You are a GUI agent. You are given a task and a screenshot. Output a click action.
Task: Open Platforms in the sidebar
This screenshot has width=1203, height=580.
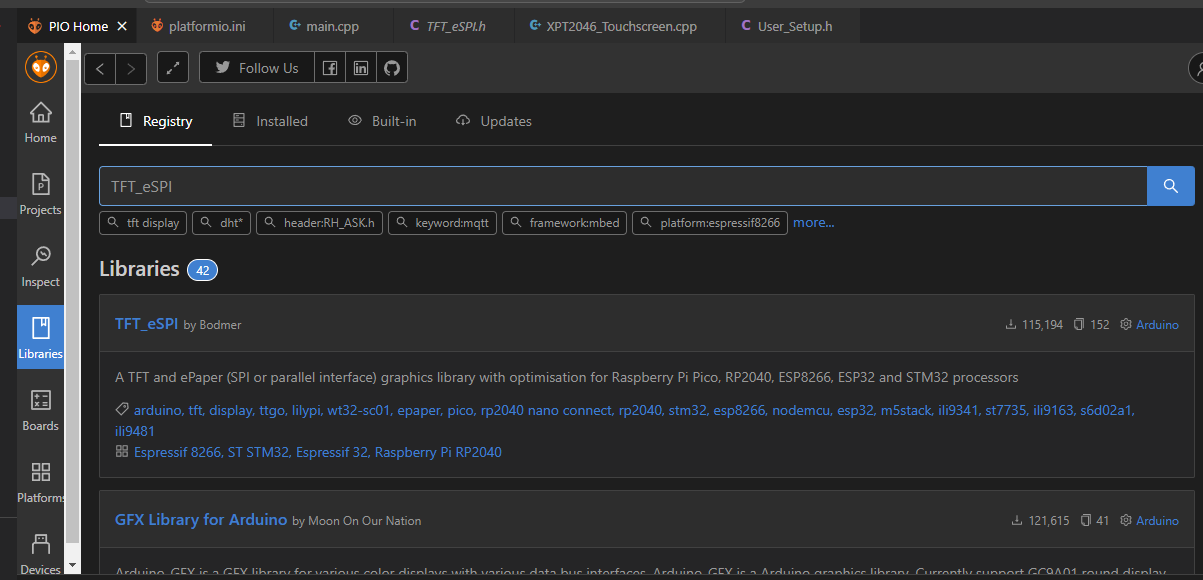pyautogui.click(x=41, y=483)
